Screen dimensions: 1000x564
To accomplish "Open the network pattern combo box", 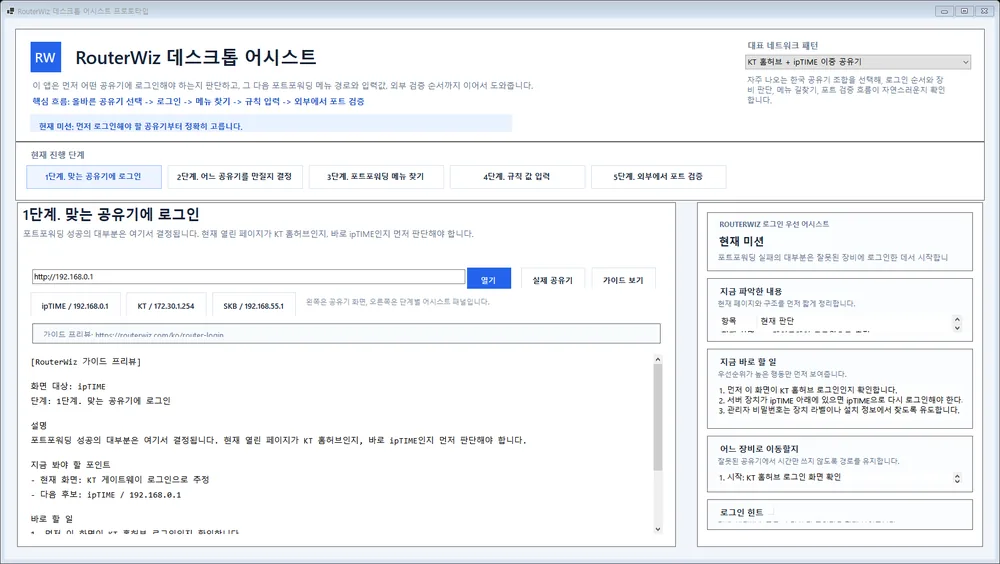I will click(858, 62).
